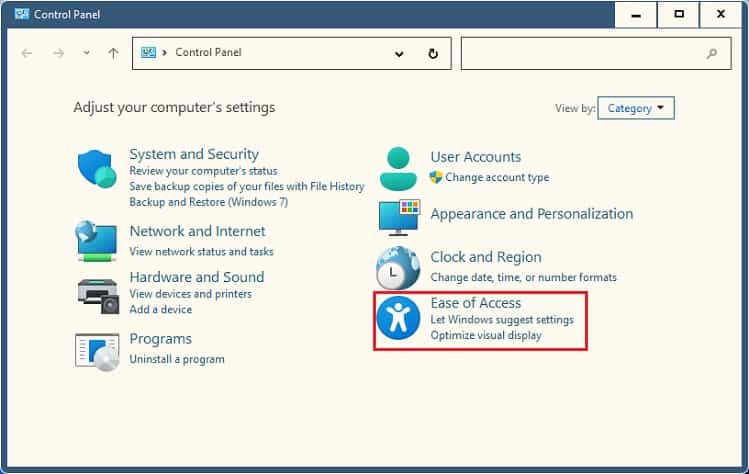Open the Clock and Region globe icon
Viewport: 749px width, 474px height.
[x=398, y=268]
